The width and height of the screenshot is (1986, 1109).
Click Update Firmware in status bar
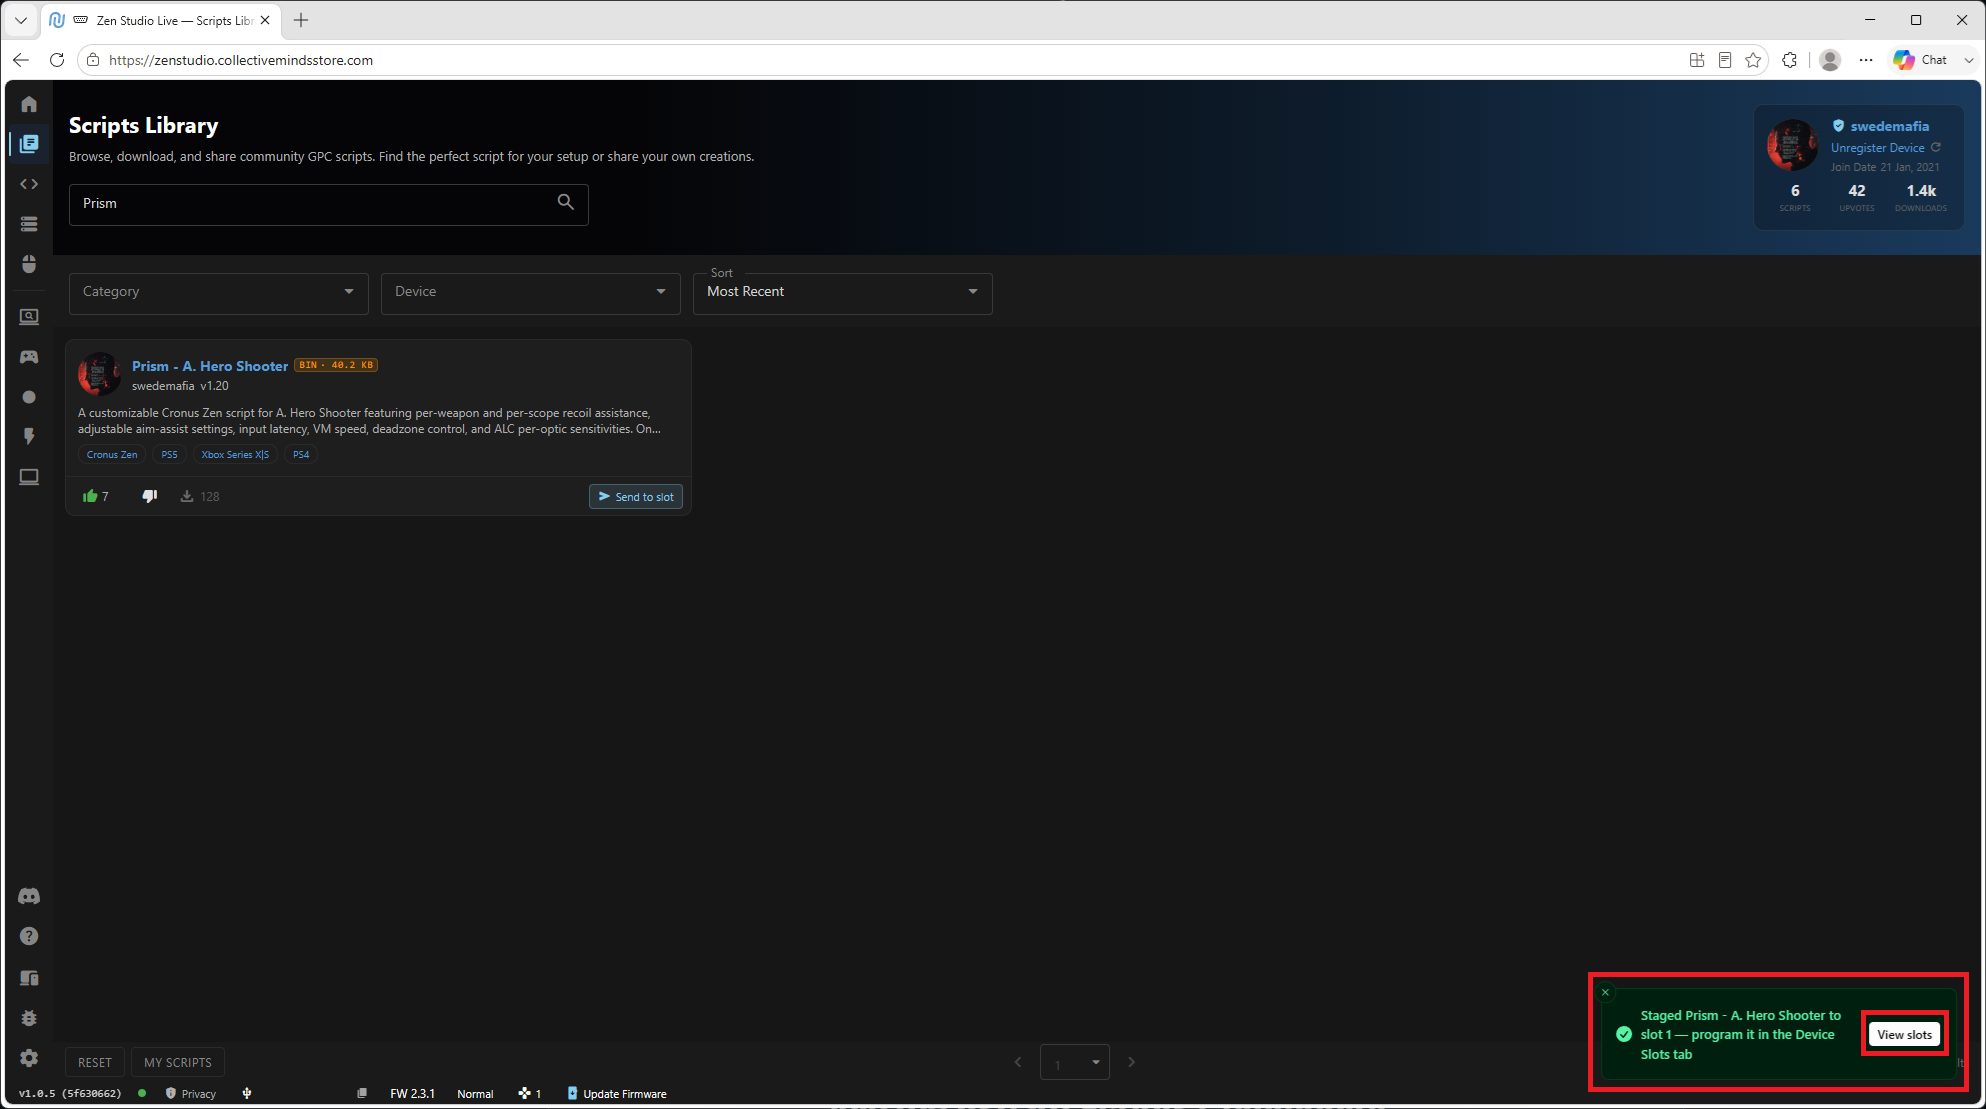617,1093
